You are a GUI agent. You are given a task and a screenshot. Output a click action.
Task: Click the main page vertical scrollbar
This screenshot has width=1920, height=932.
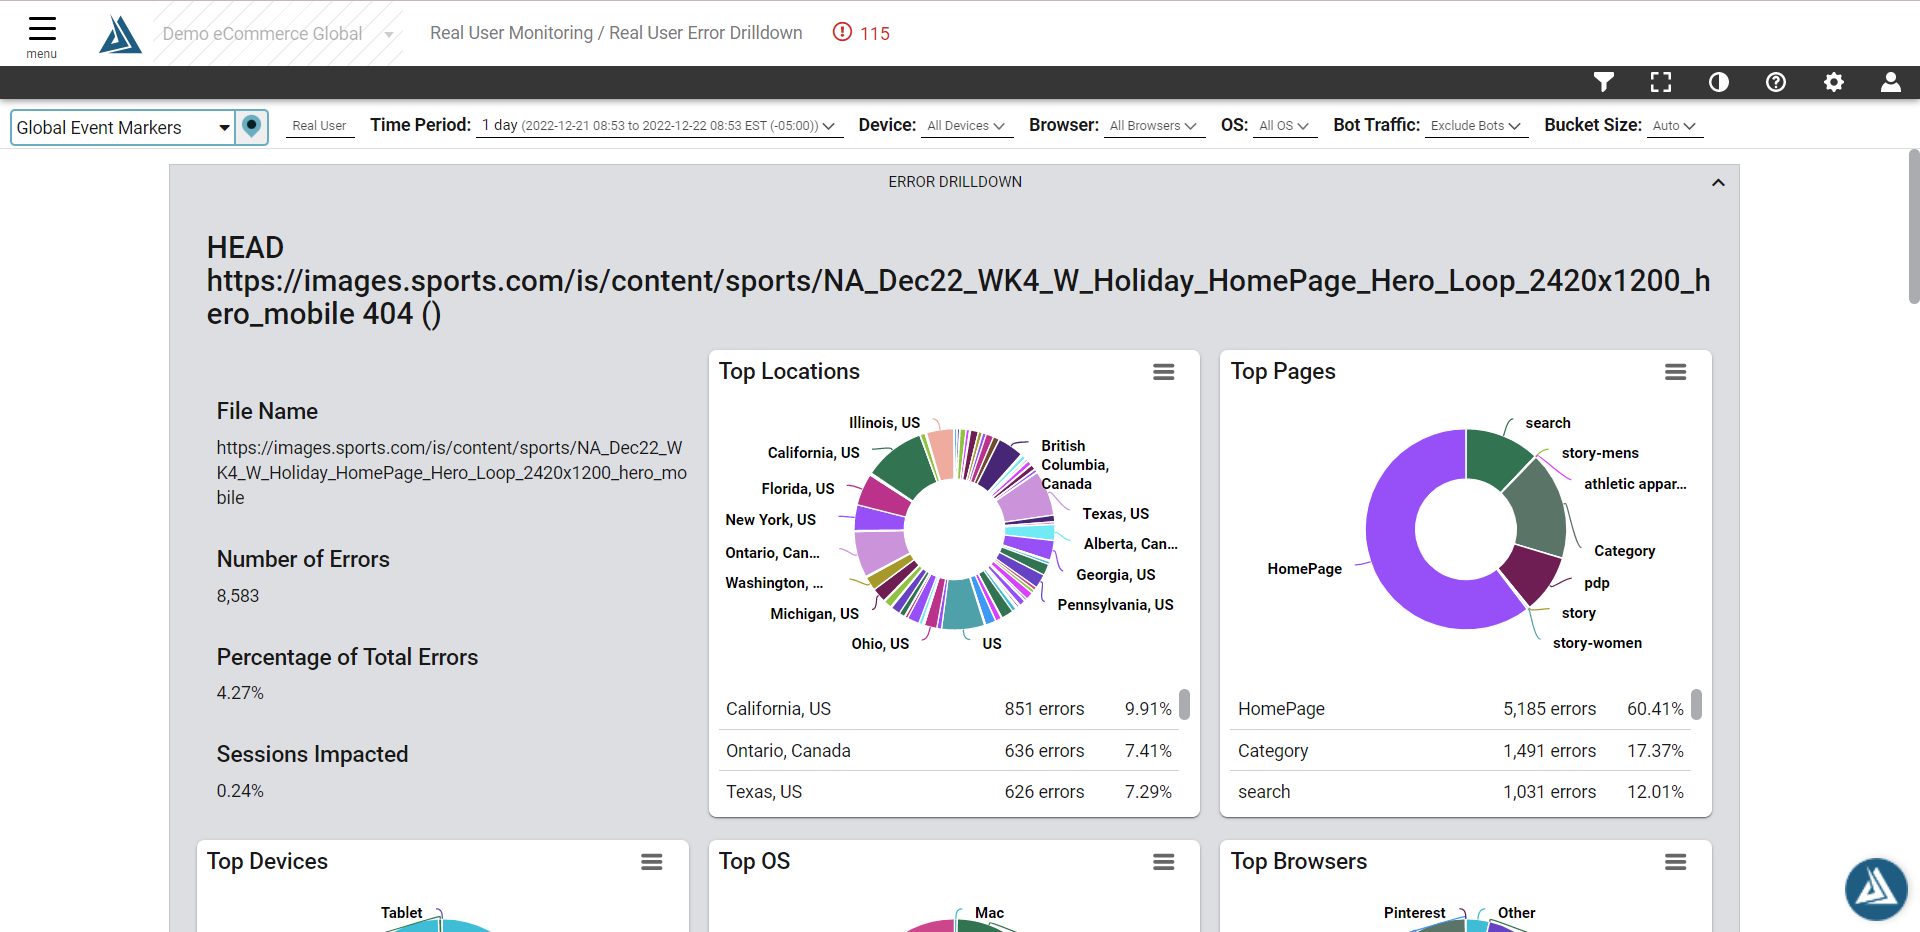[x=1914, y=226]
